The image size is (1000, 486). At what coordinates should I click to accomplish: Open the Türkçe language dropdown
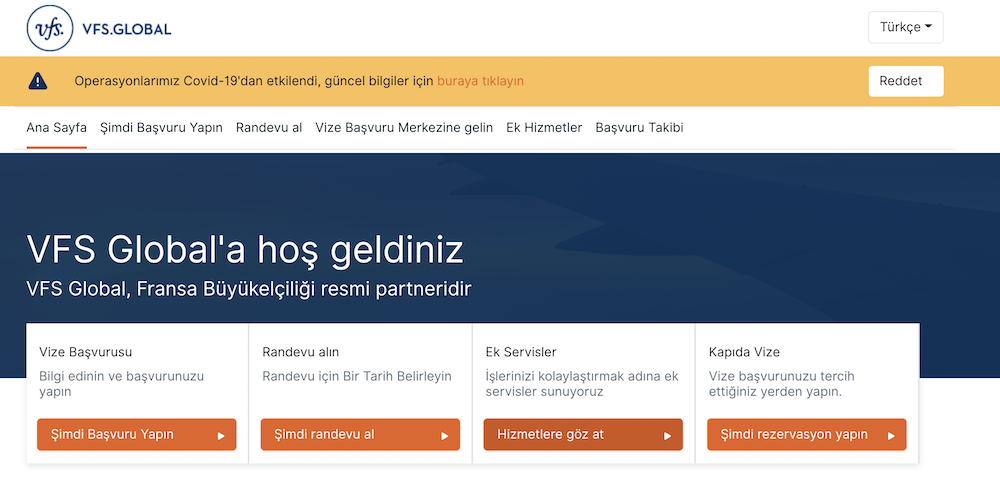[906, 27]
